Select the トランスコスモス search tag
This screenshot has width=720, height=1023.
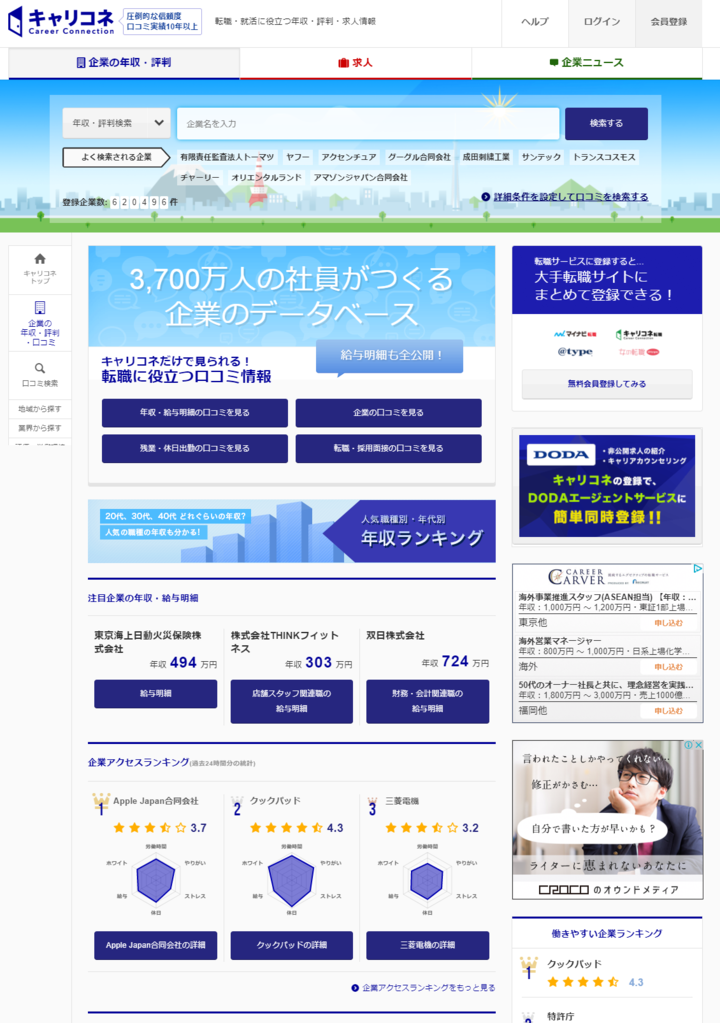pos(604,157)
